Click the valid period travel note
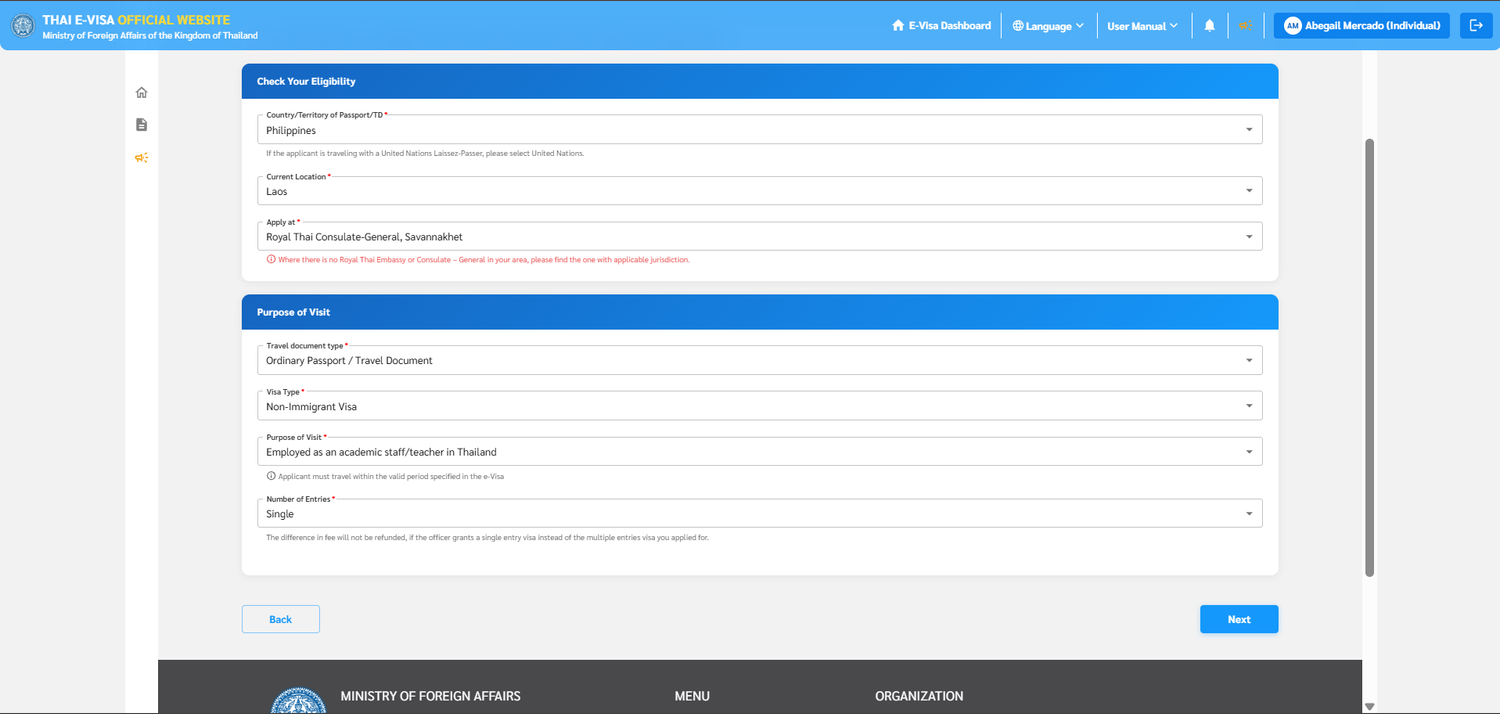The width and height of the screenshot is (1500, 714). [390, 476]
